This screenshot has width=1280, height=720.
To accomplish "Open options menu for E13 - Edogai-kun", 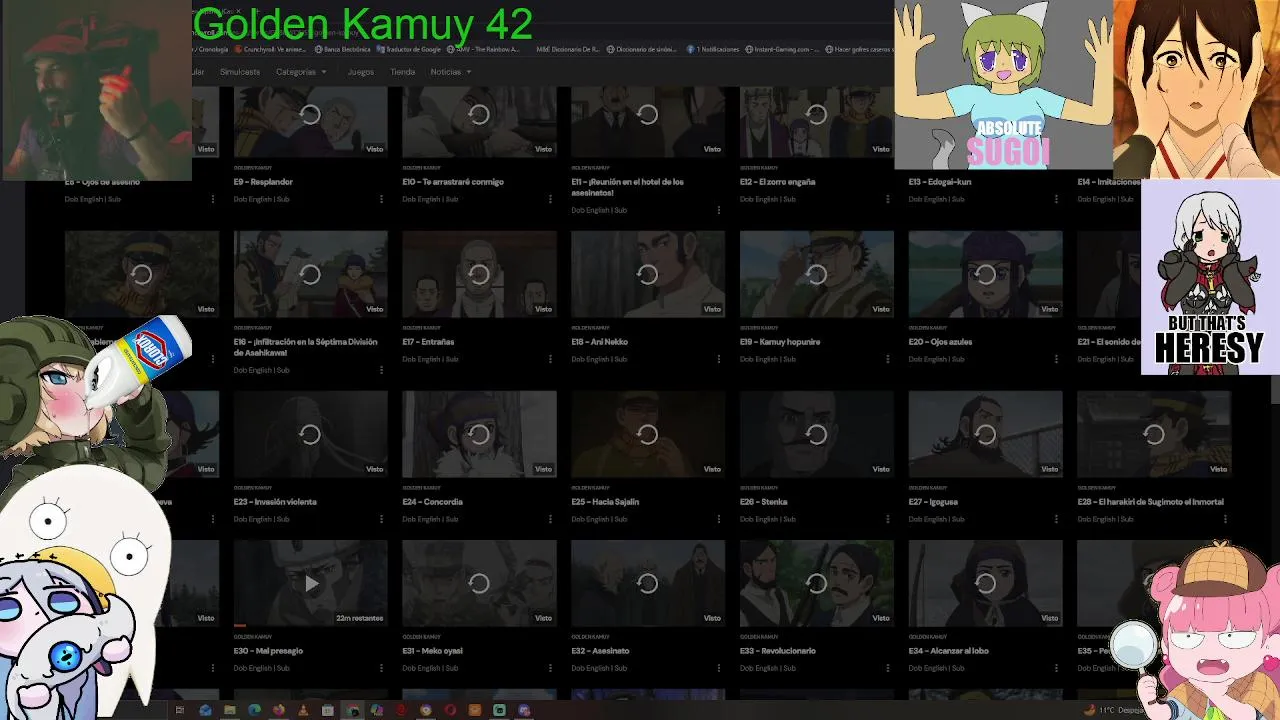I will pos(1057,199).
